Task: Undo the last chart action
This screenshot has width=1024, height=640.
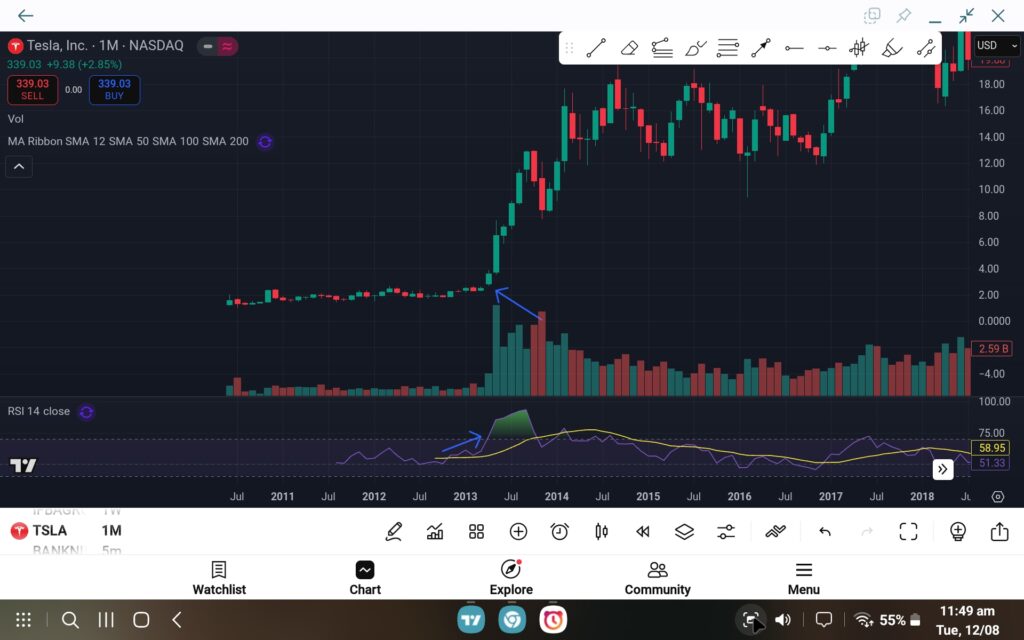Action: (825, 532)
